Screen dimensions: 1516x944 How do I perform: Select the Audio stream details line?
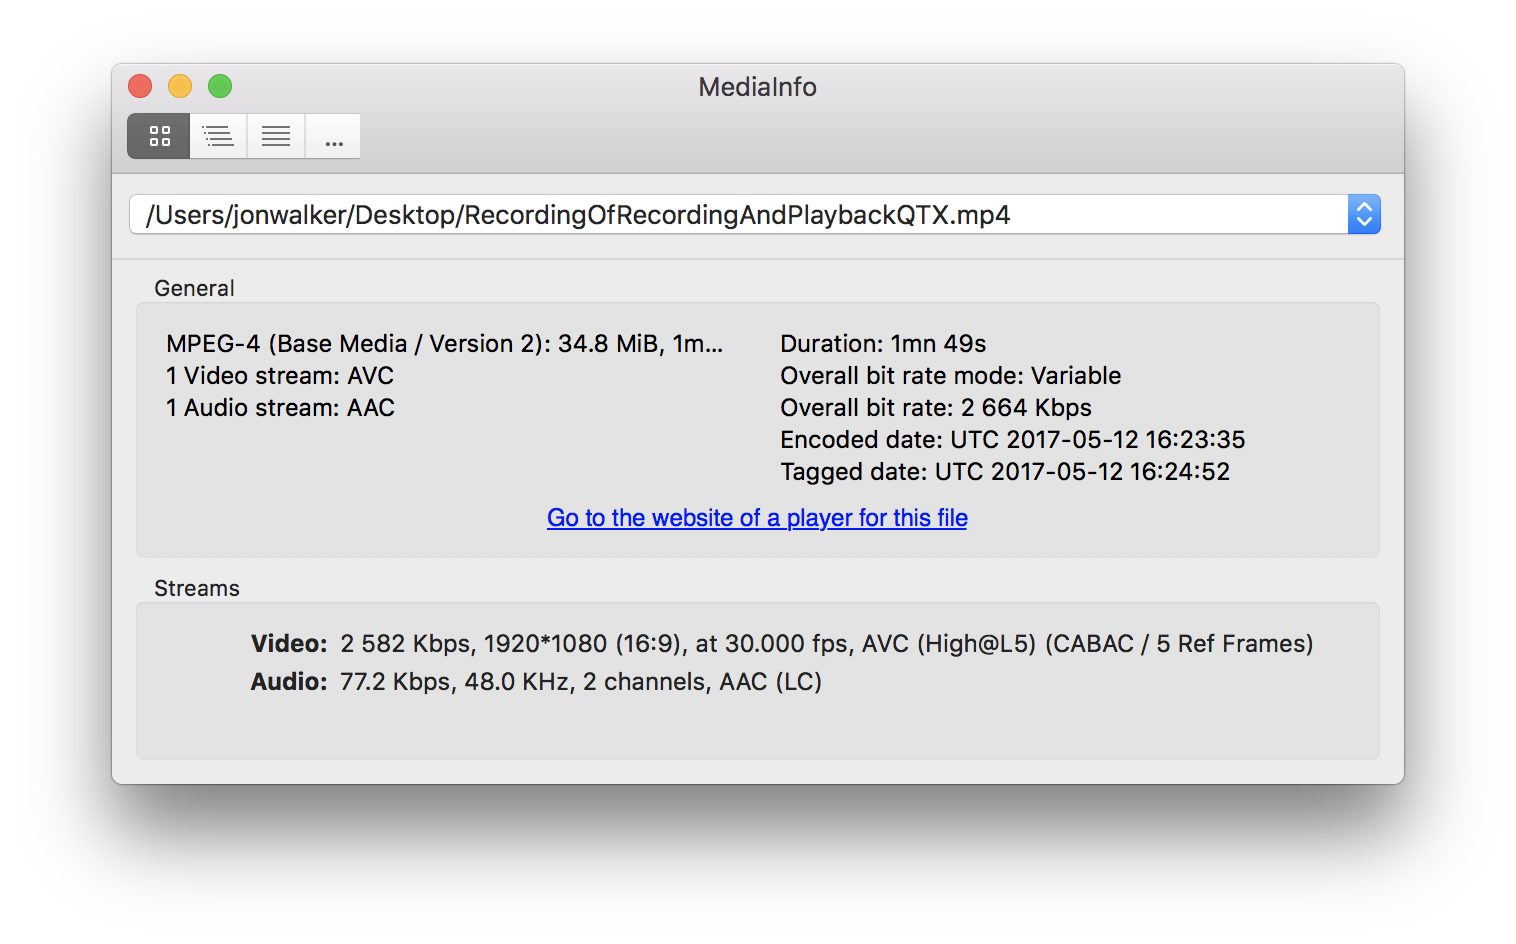536,681
